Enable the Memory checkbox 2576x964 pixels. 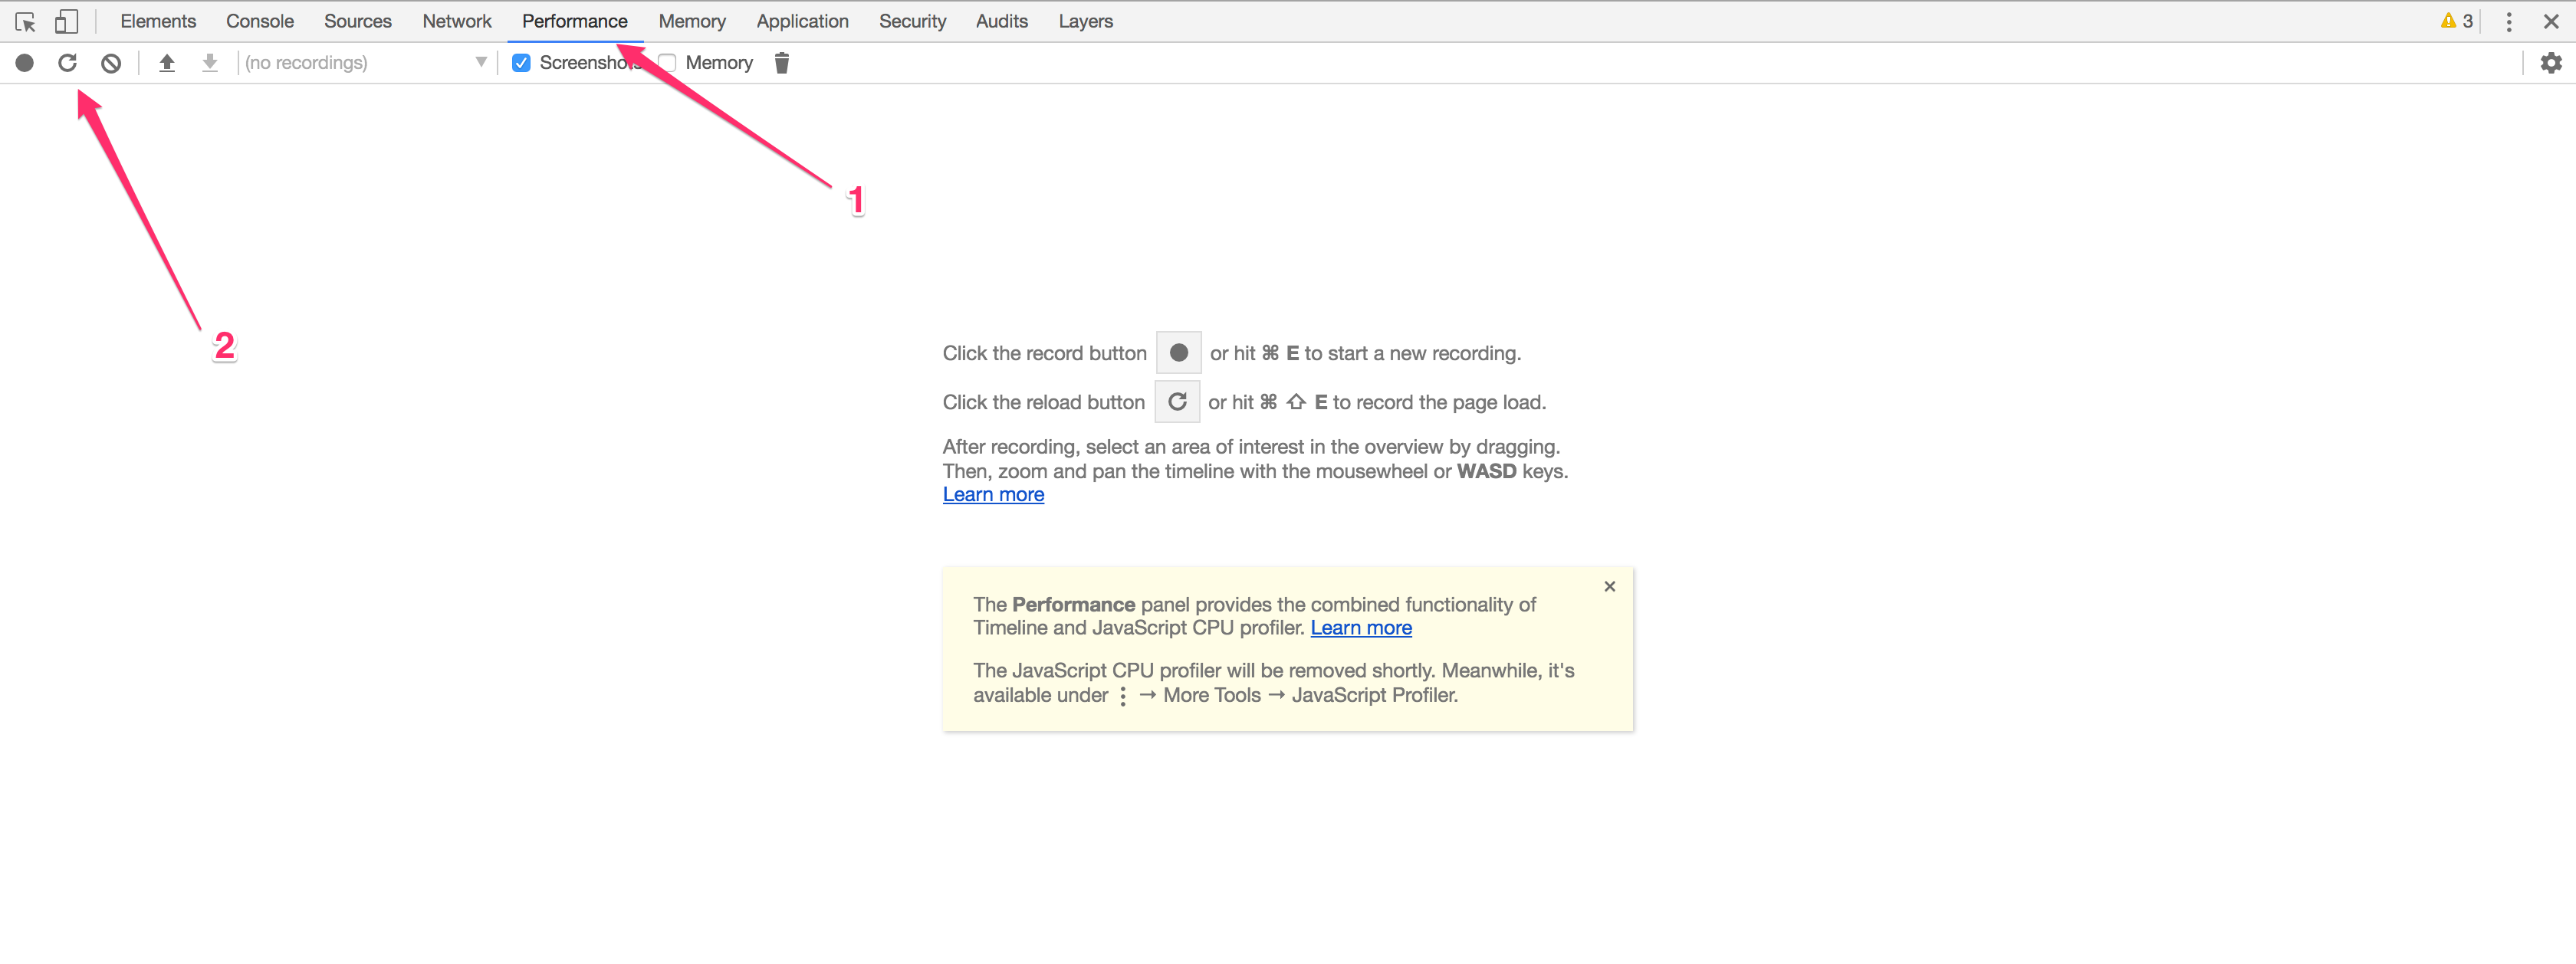pos(668,63)
